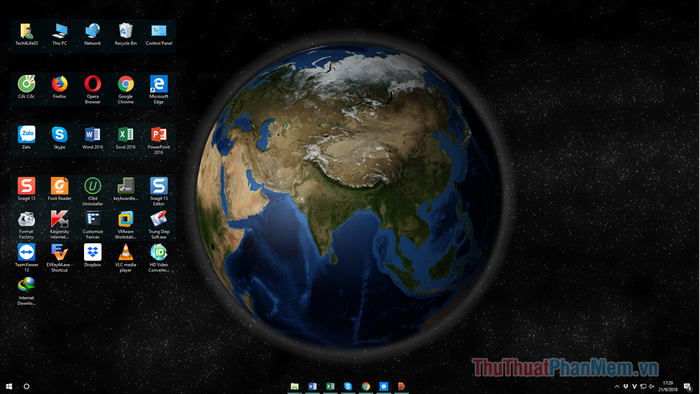
Task: Expand the hidden system tray icons
Action: click(617, 386)
